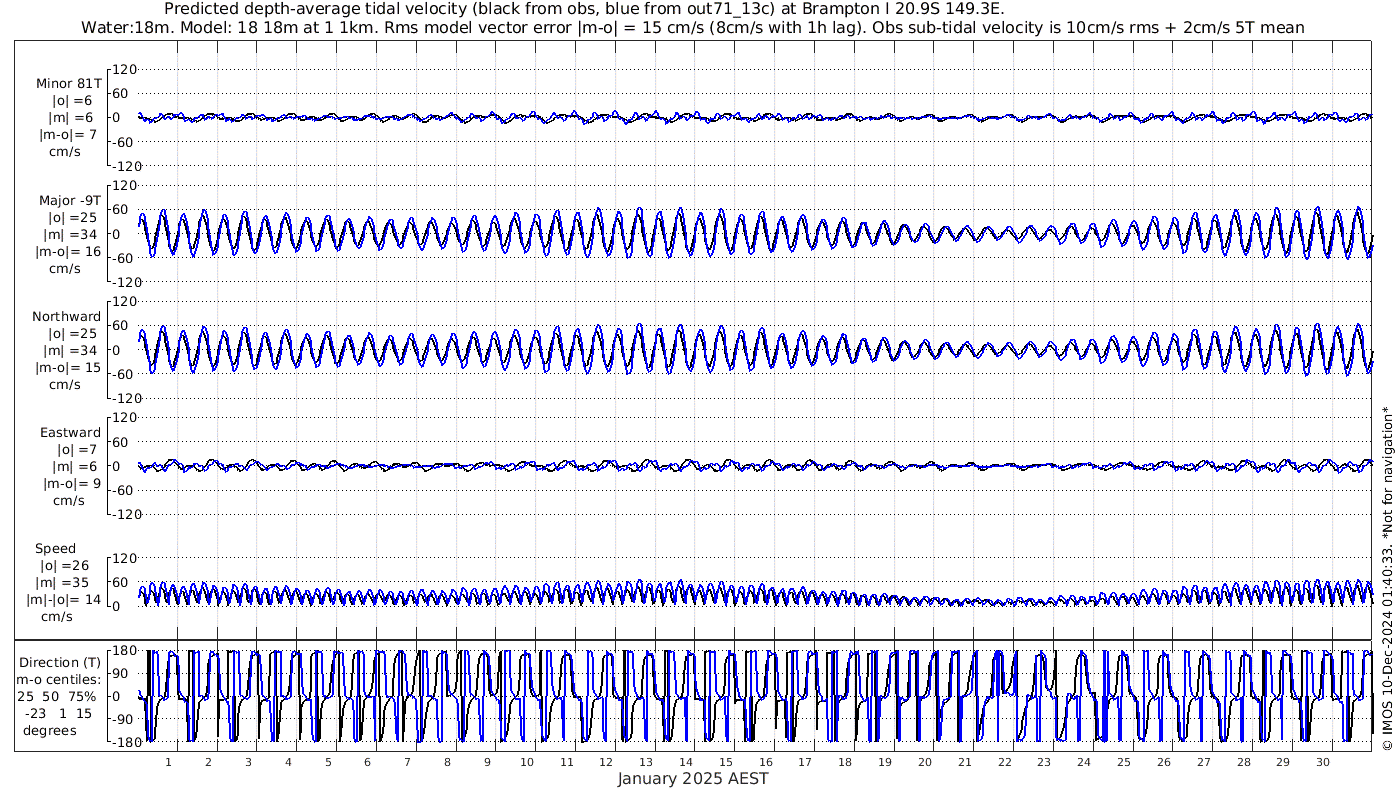Select the 'Minor 81T' panel label

[x=68, y=83]
